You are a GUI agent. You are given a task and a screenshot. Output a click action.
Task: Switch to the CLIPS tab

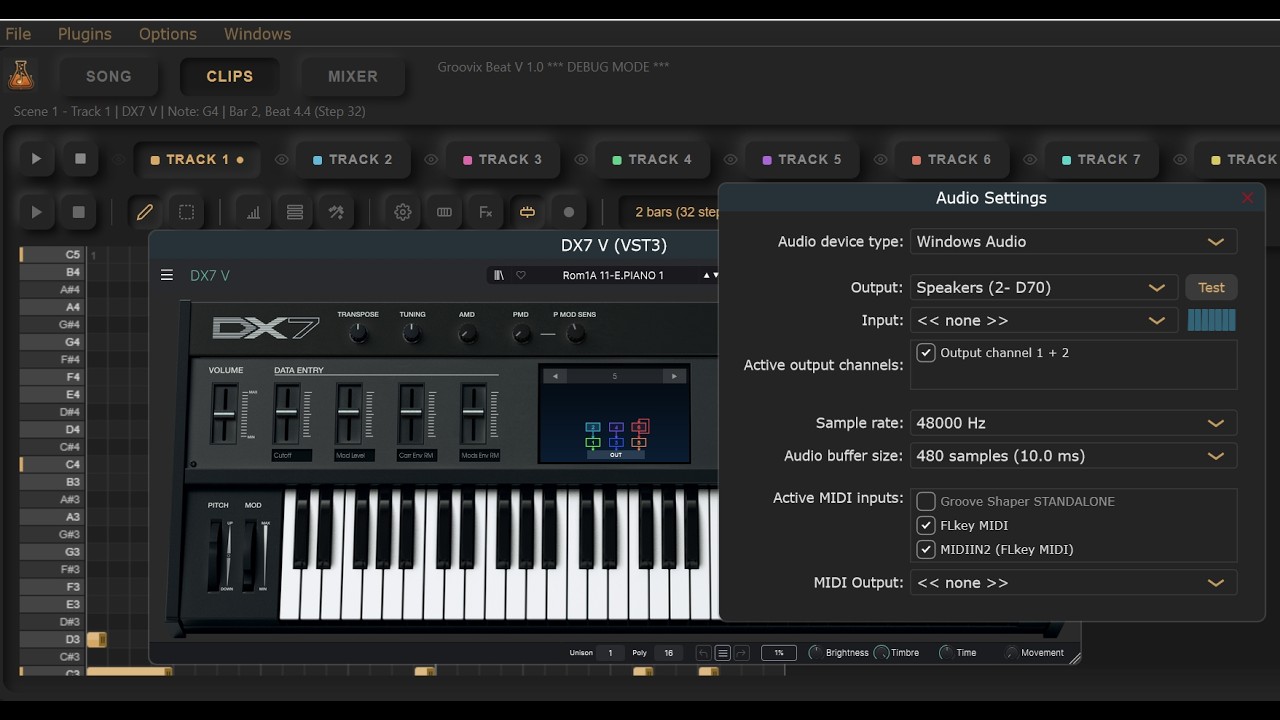(x=230, y=76)
